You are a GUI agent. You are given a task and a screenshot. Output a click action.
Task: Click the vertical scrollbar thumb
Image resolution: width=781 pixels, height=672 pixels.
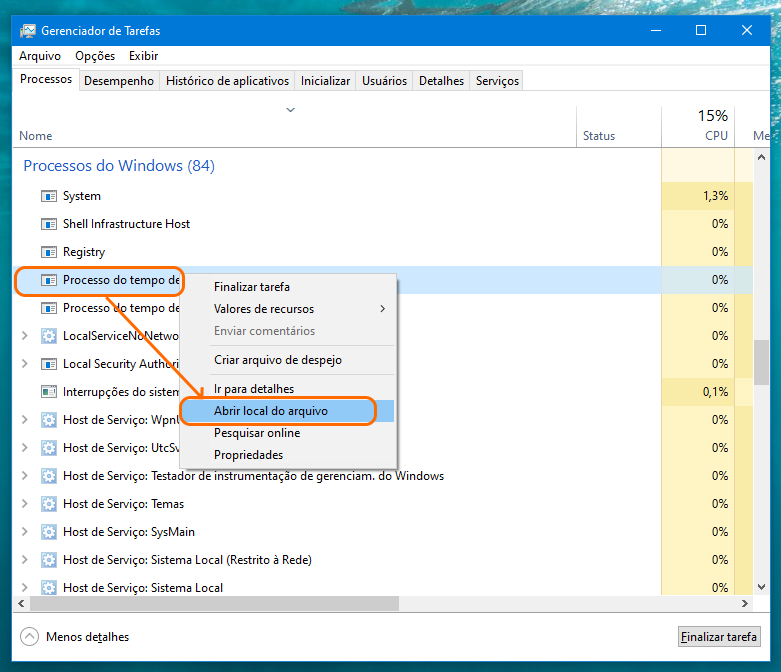pos(761,362)
